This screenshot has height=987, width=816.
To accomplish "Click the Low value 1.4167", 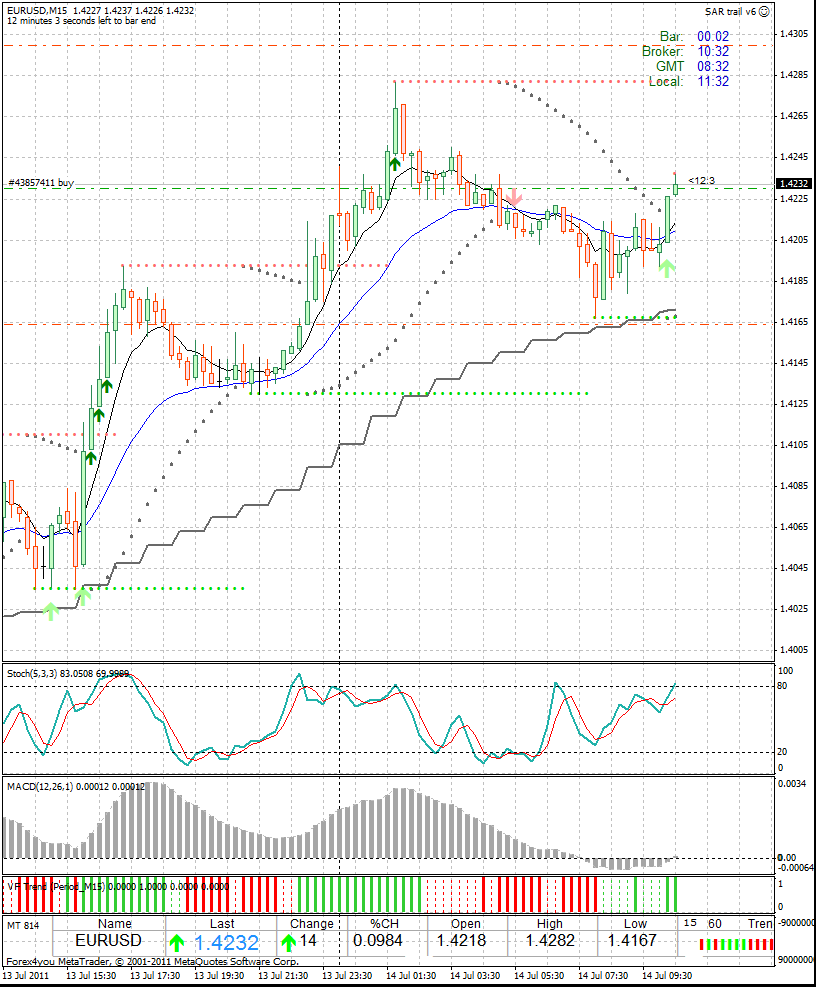I will coord(632,940).
